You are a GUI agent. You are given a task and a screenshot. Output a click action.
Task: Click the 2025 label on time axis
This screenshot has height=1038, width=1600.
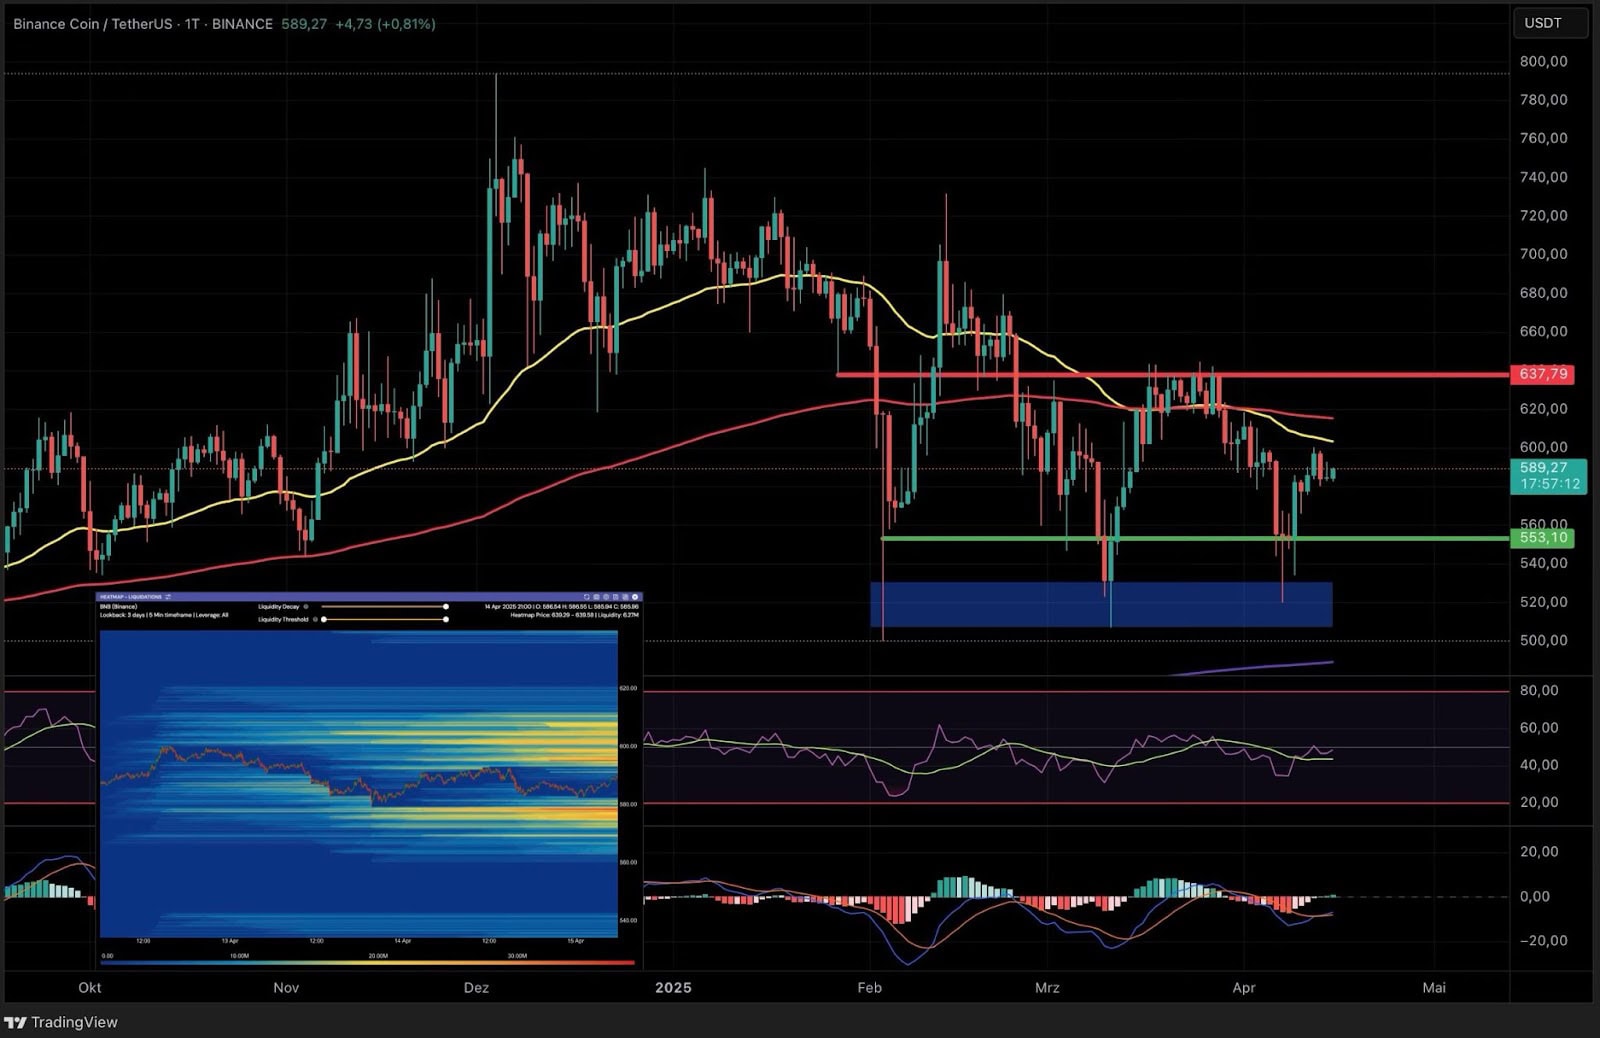click(x=673, y=987)
